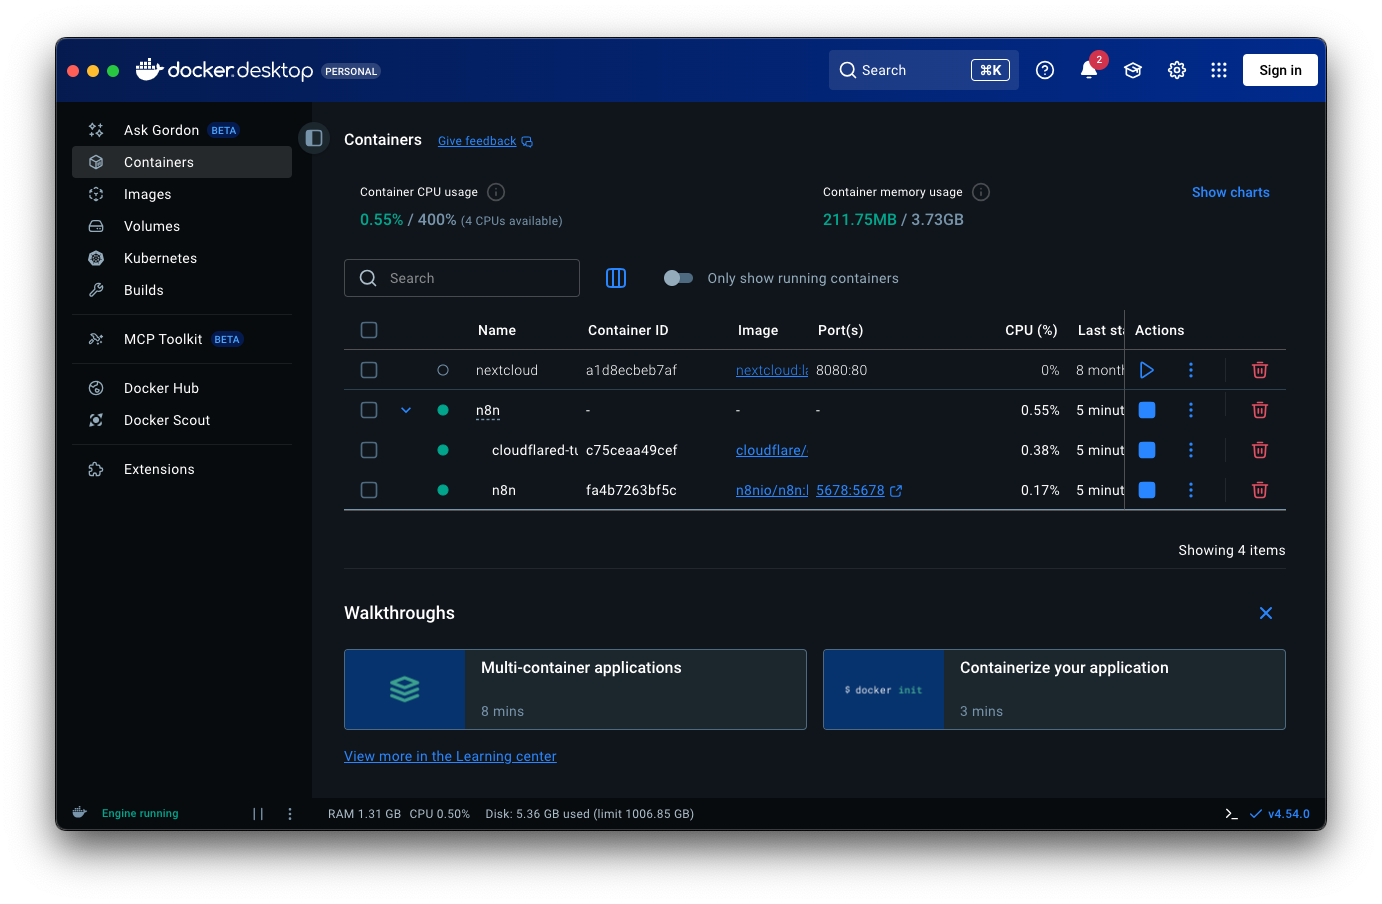The image size is (1382, 904).
Task: Open Ask Gordon in sidebar
Action: click(182, 130)
